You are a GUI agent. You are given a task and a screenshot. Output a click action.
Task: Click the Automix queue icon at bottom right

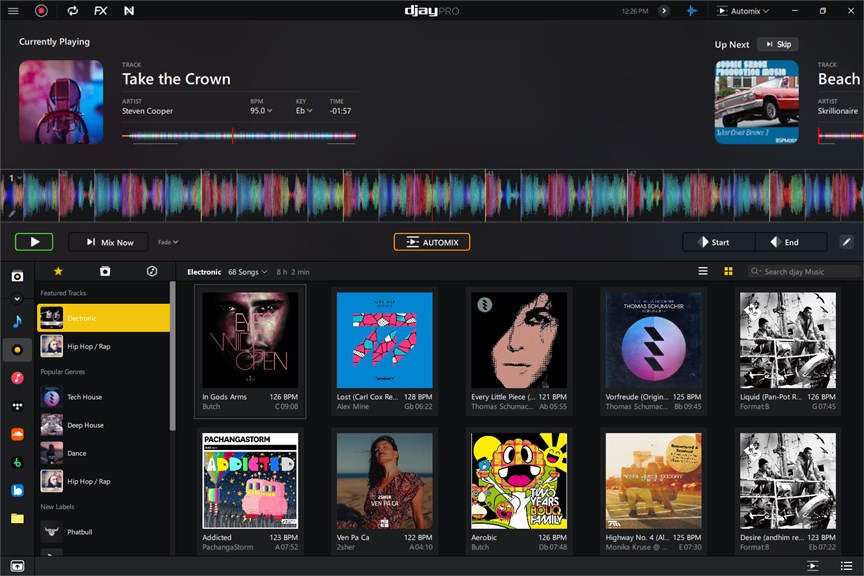813,566
